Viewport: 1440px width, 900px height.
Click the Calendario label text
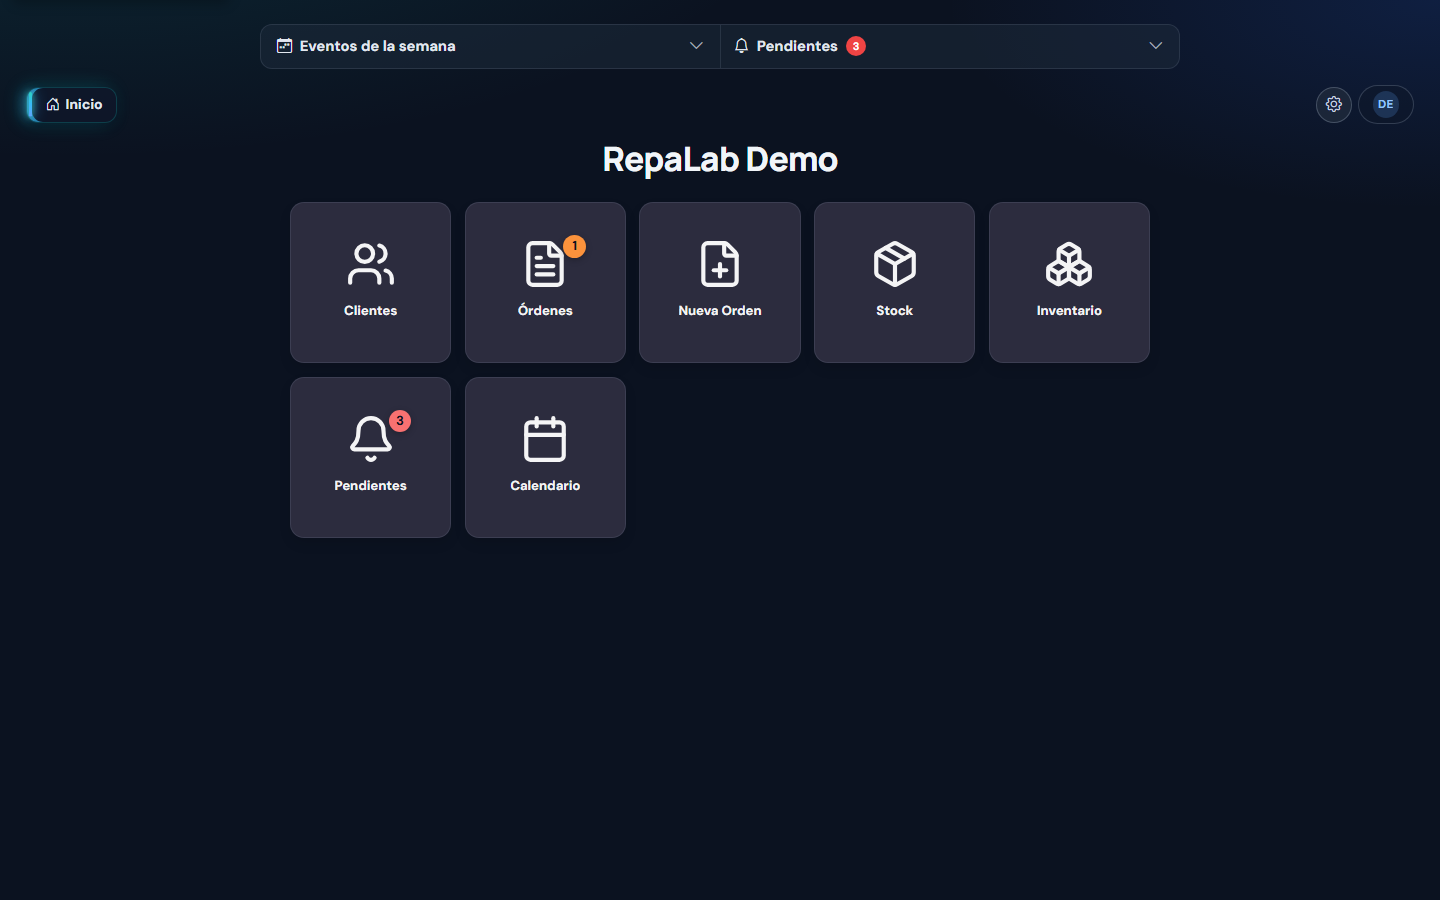545,486
